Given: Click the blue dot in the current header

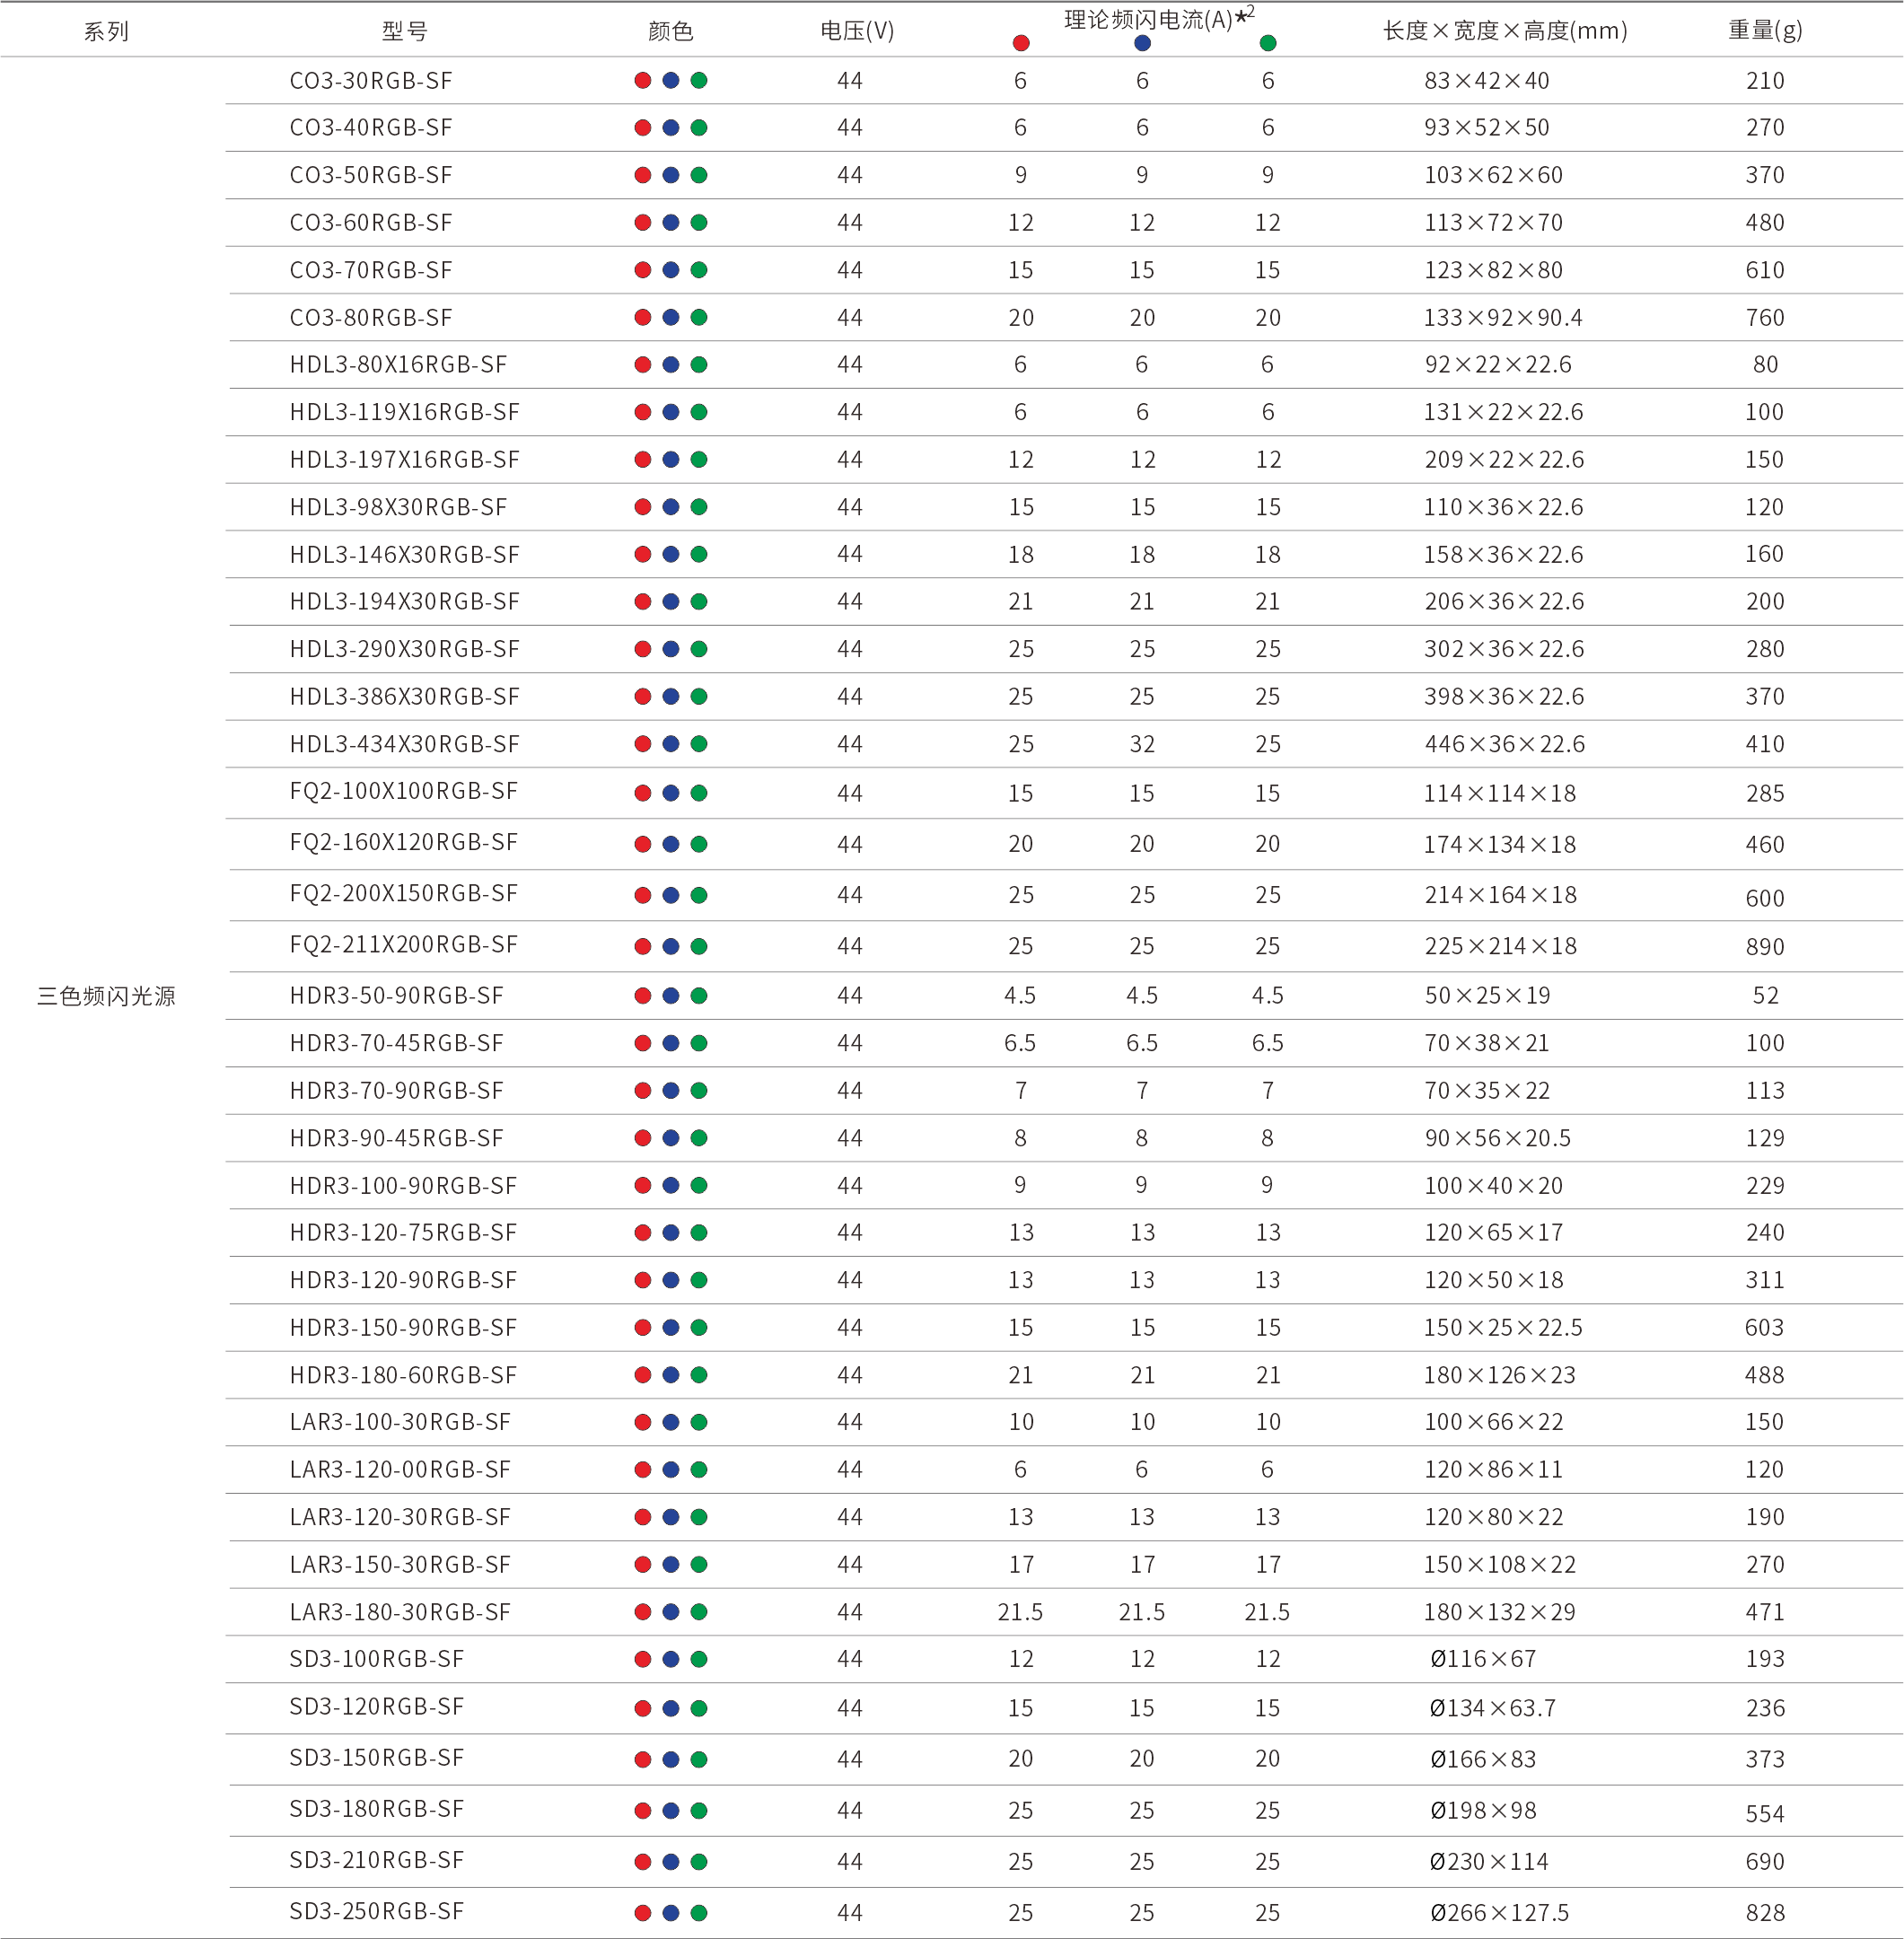Looking at the screenshot, I should 1142,43.
